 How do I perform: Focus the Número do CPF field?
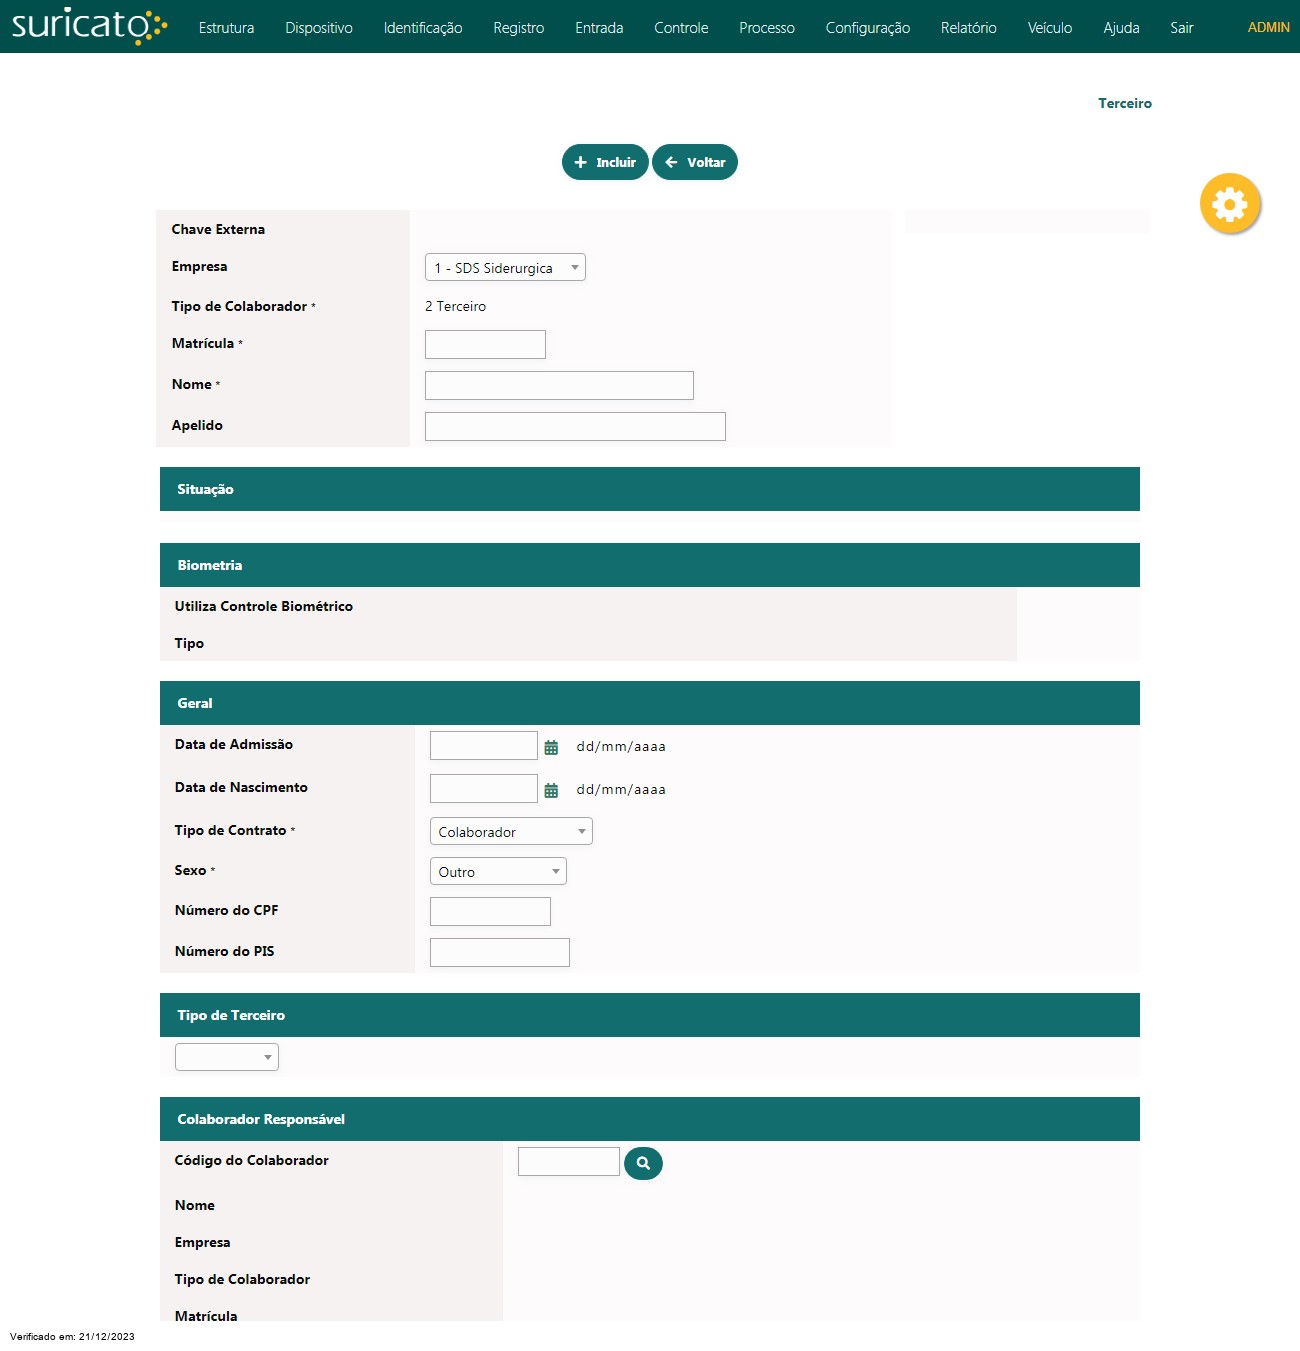[x=490, y=911]
